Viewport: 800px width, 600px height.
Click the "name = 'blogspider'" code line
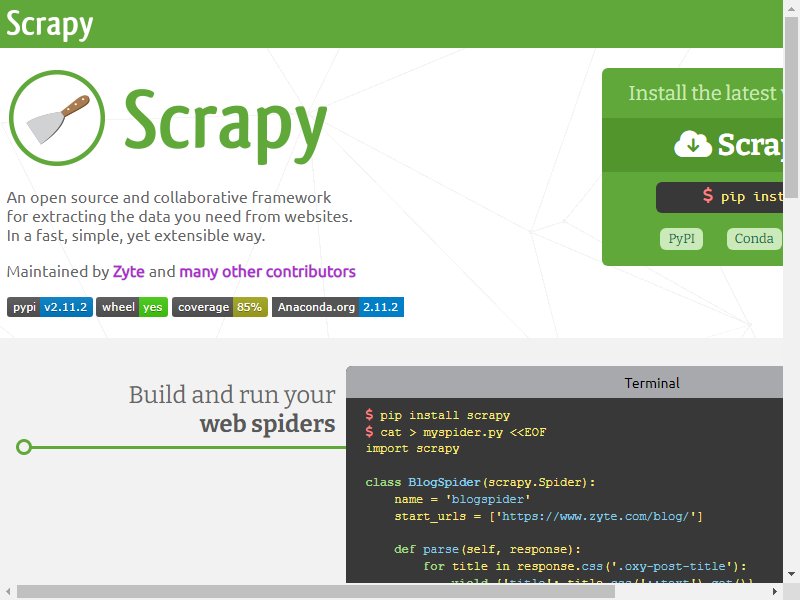click(462, 499)
